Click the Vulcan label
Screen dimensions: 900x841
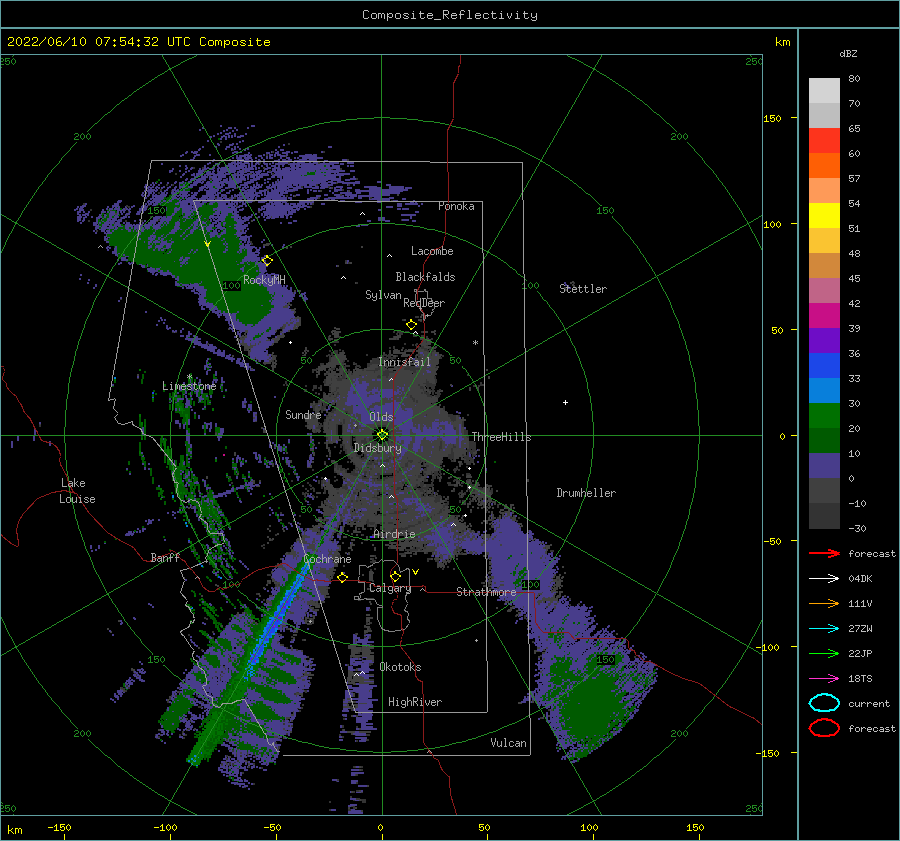[508, 743]
